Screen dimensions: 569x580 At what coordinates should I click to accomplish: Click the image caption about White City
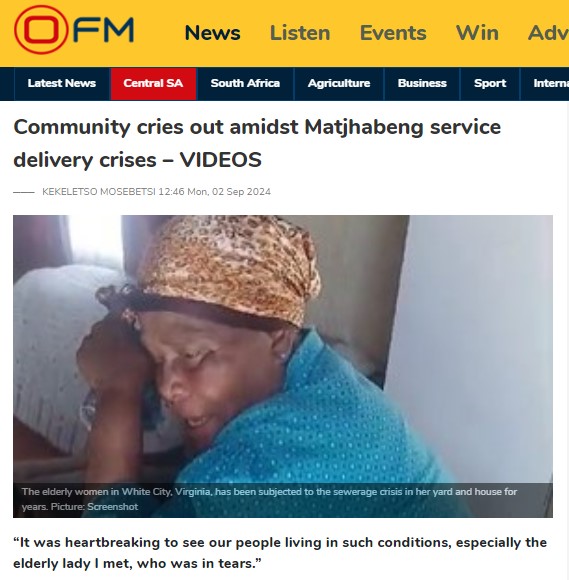coord(269,499)
